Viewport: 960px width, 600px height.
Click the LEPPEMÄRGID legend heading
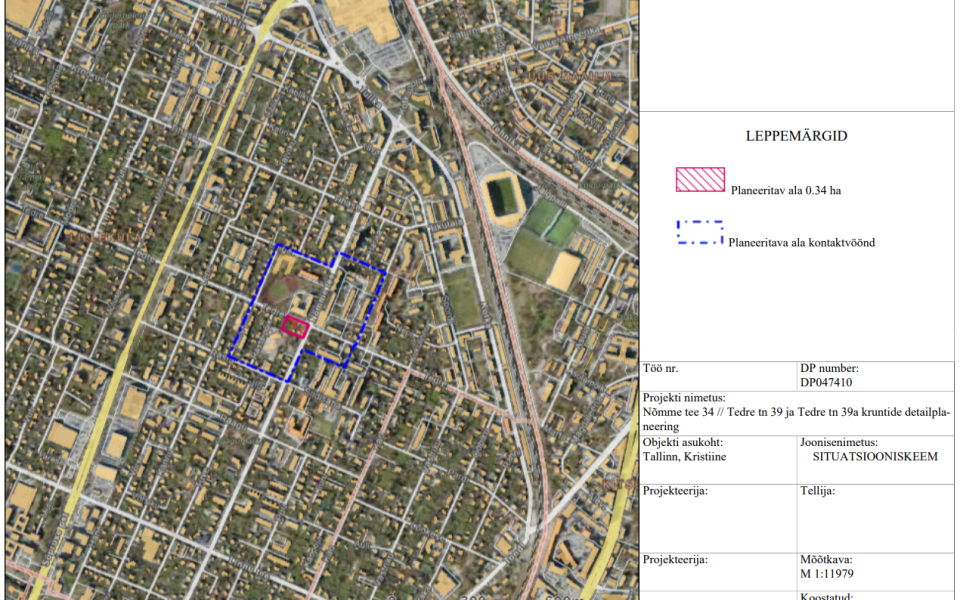click(x=796, y=136)
